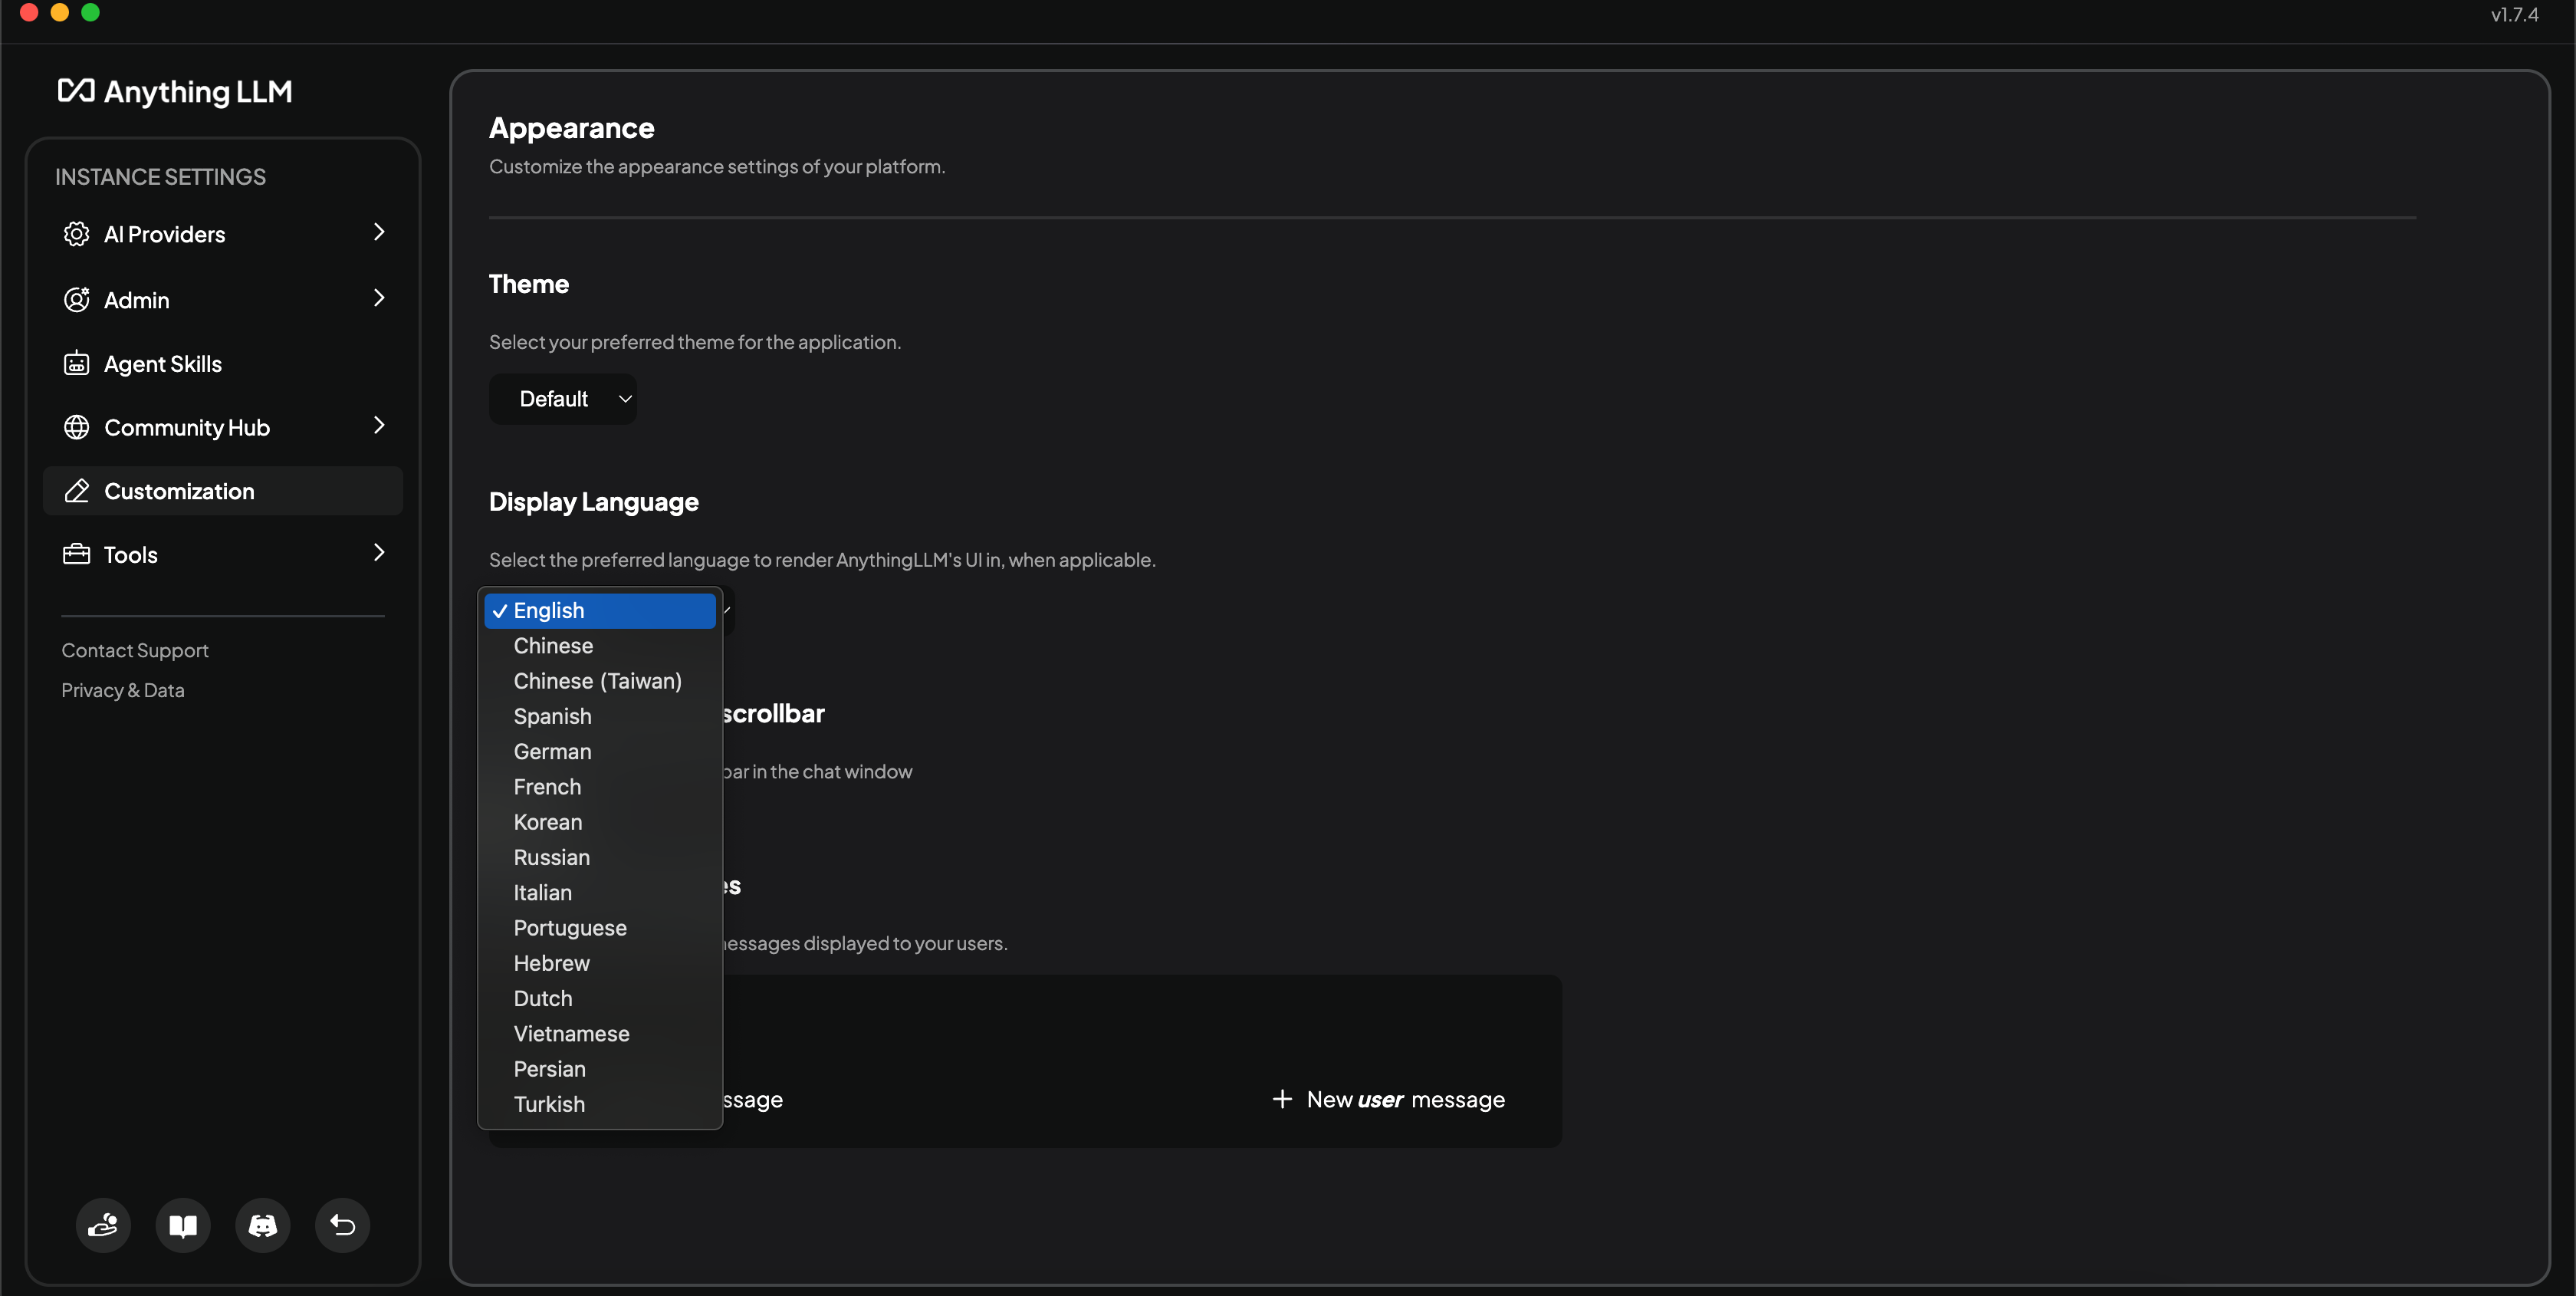2576x1296 pixels.
Task: Click the back arrow icon in the sidebar footer
Action: (343, 1225)
